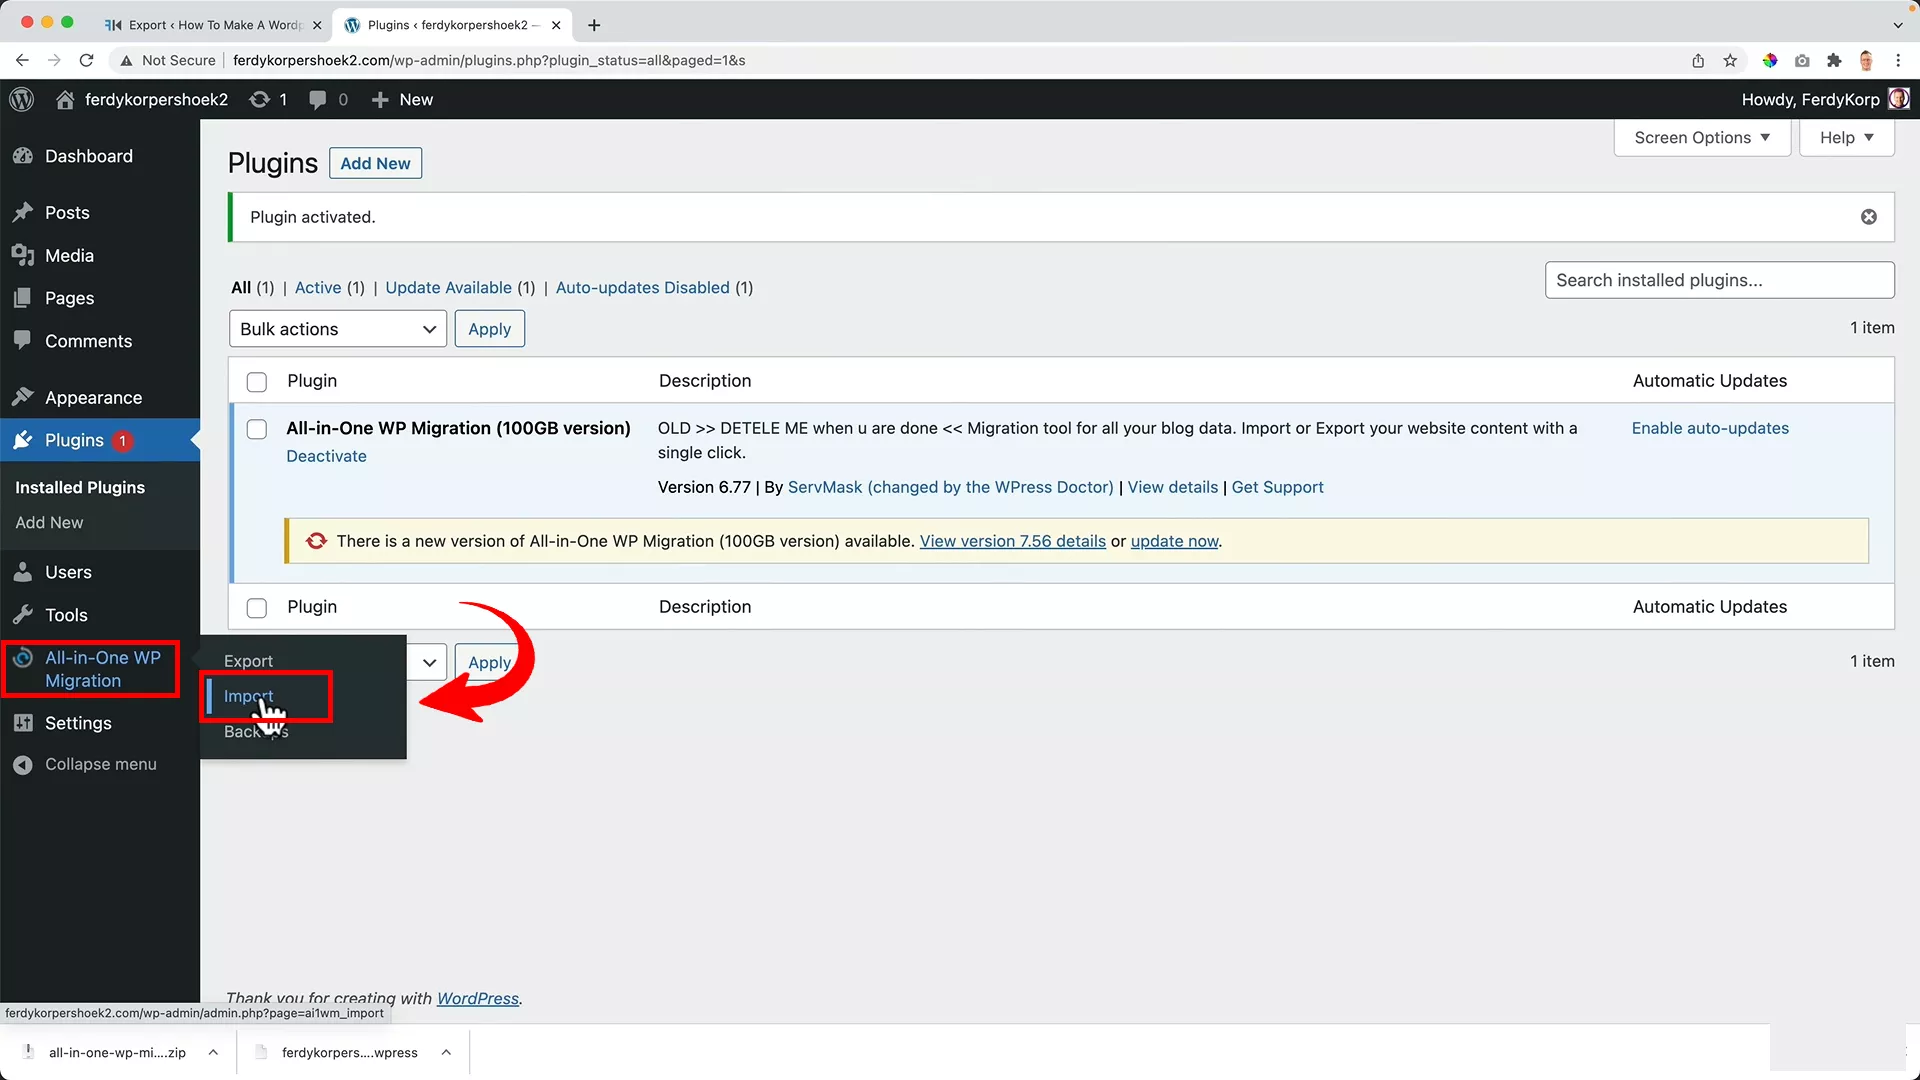Viewport: 1920px width, 1080px height.
Task: Filter plugins by Active
Action: 318,287
